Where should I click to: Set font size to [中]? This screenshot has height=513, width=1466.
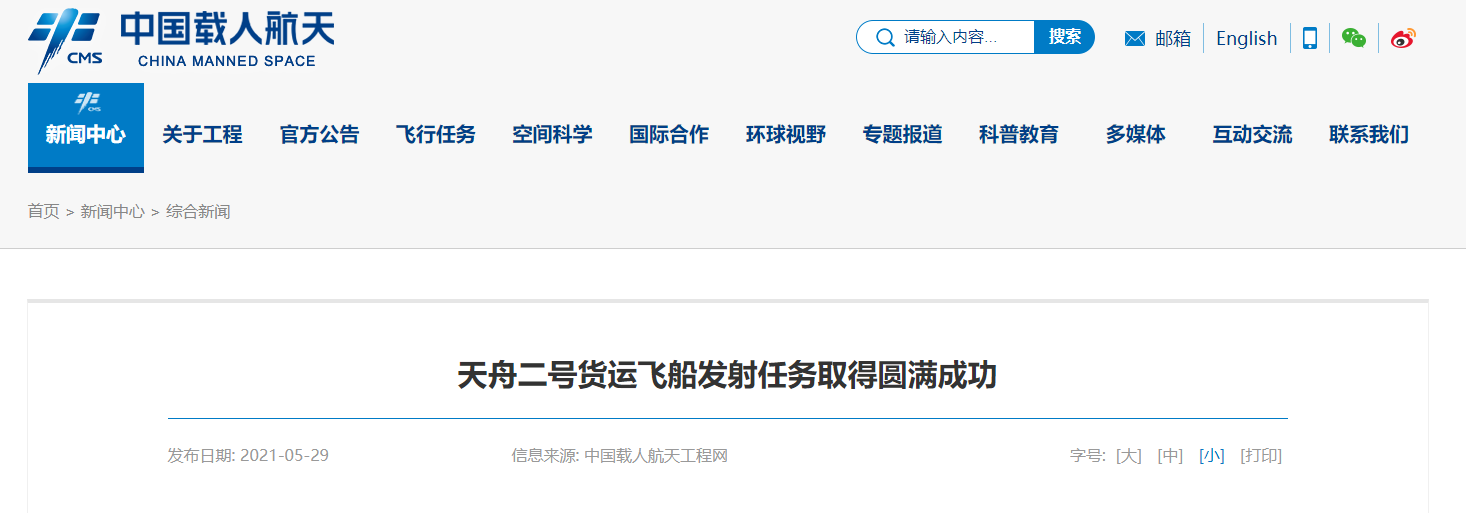pyautogui.click(x=1170, y=456)
